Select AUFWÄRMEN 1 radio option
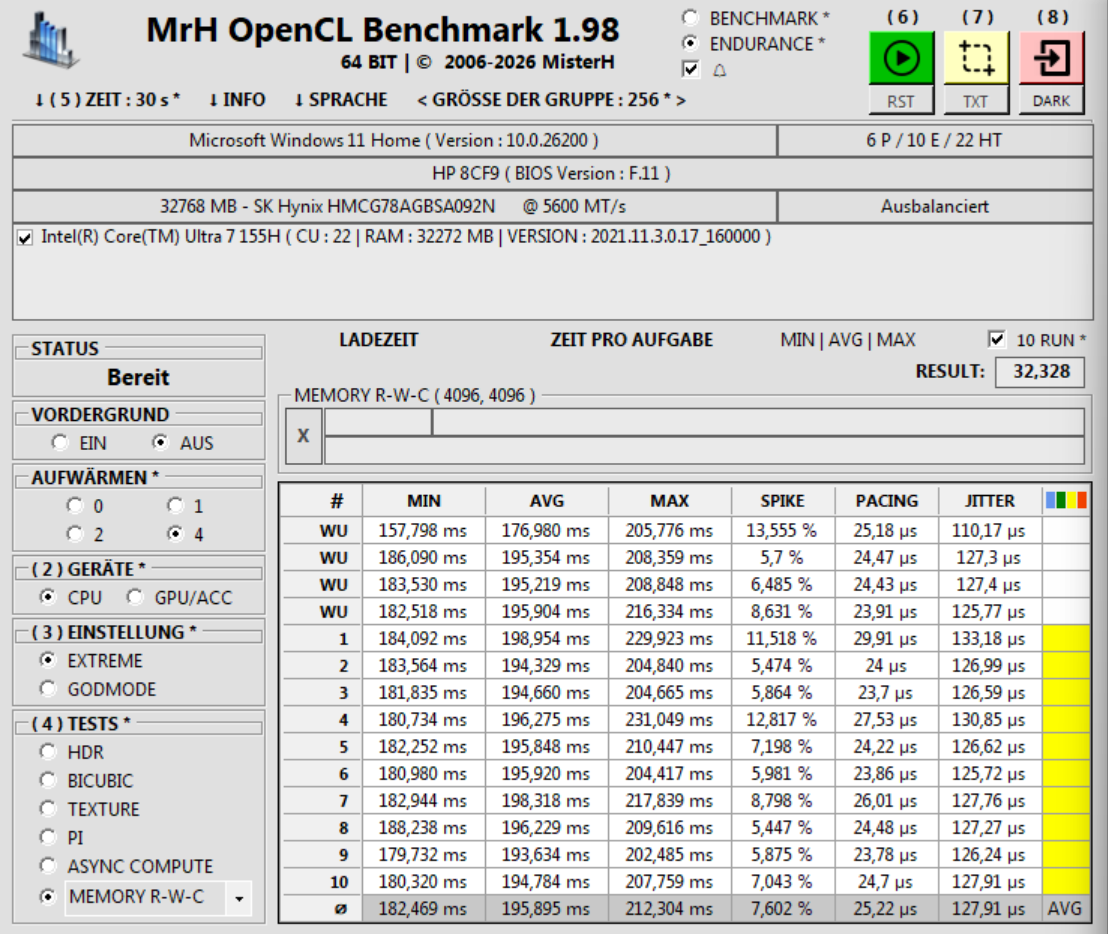 click(x=175, y=505)
